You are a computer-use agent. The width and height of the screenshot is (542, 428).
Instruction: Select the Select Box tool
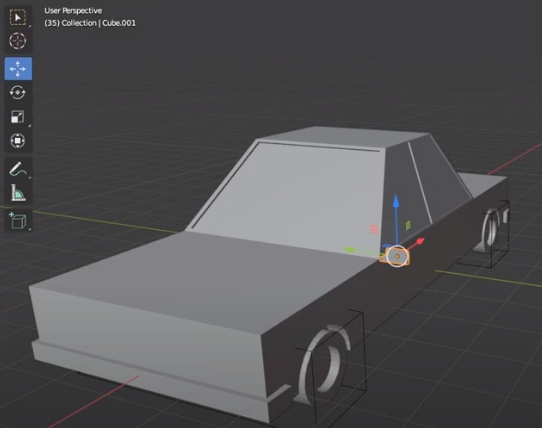(18, 17)
